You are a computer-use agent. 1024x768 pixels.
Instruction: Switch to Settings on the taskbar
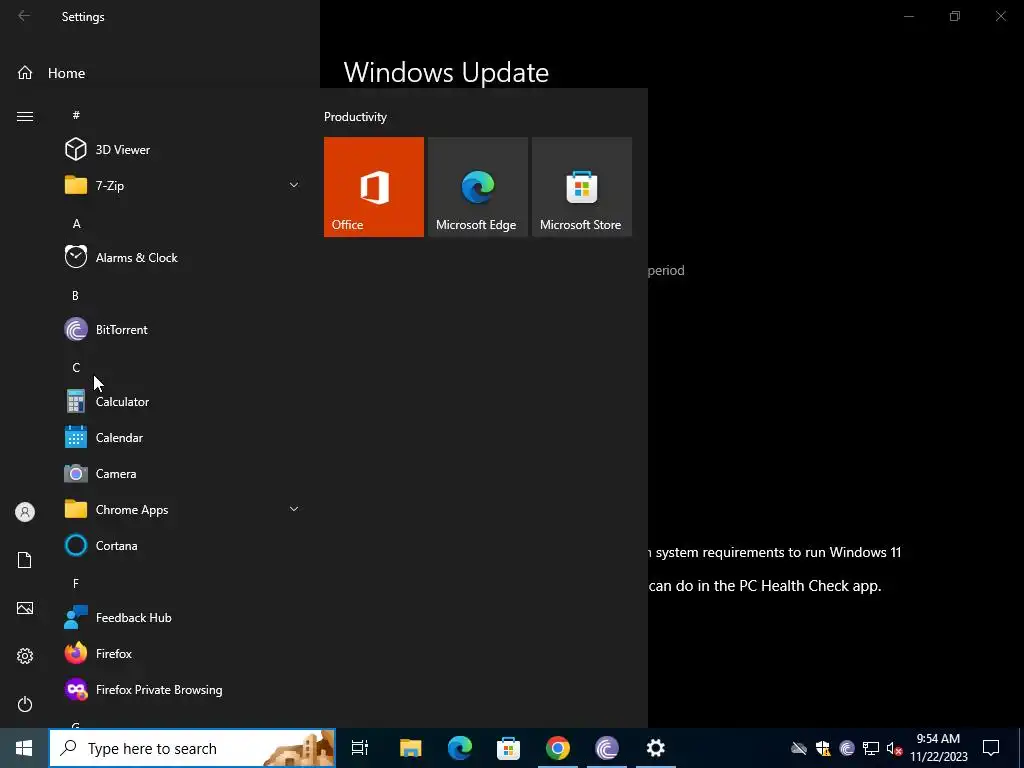tap(656, 748)
